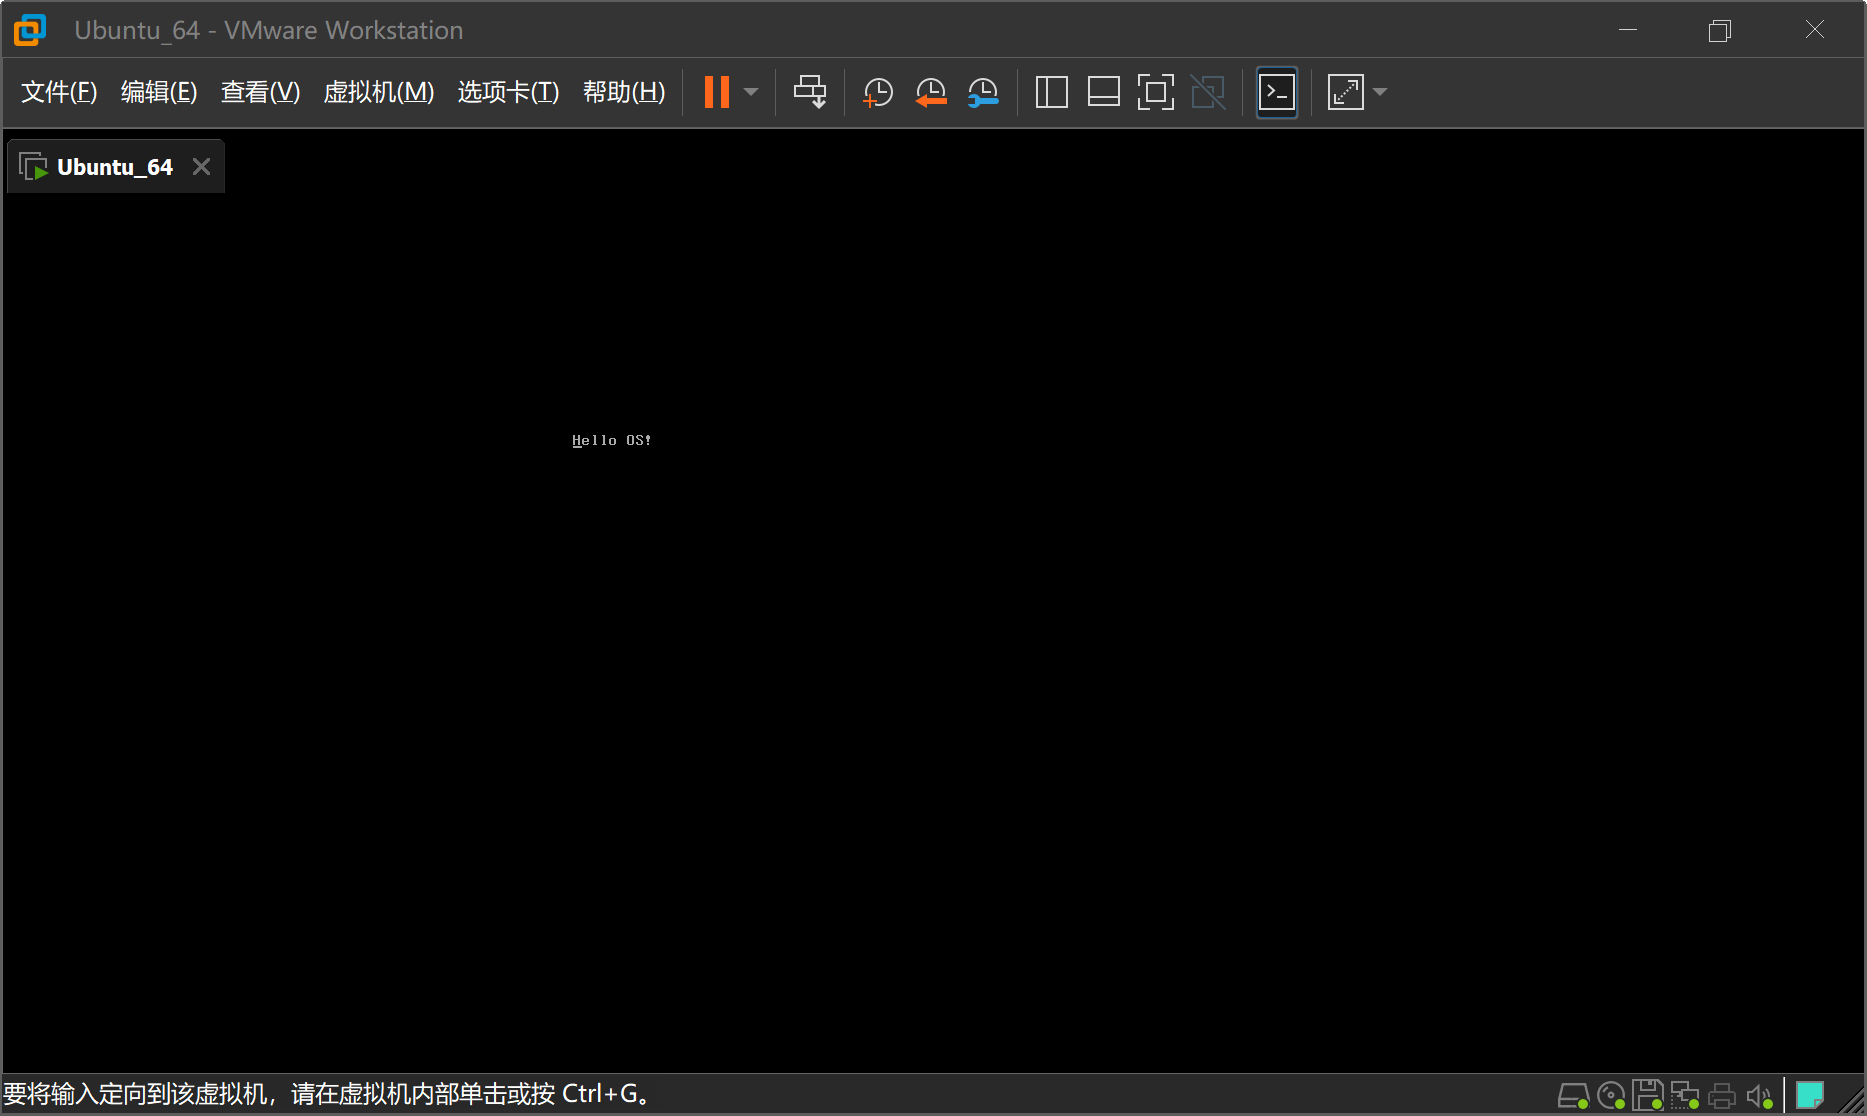
Task: Click the network adapter status icon
Action: pos(1686,1095)
